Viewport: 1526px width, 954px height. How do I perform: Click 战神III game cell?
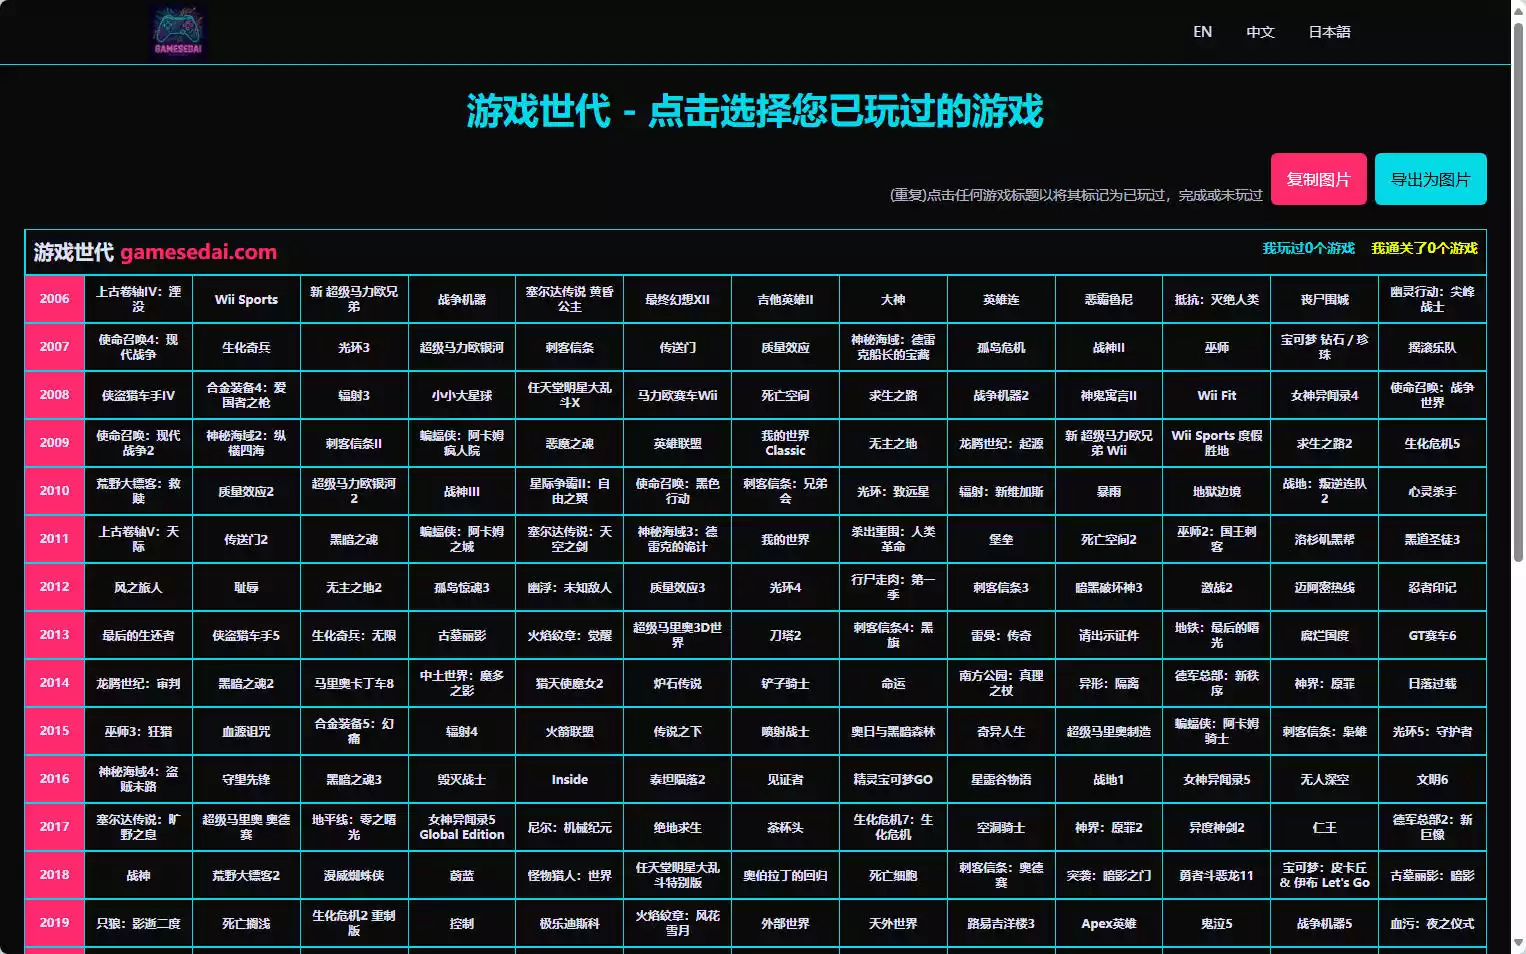pos(462,491)
